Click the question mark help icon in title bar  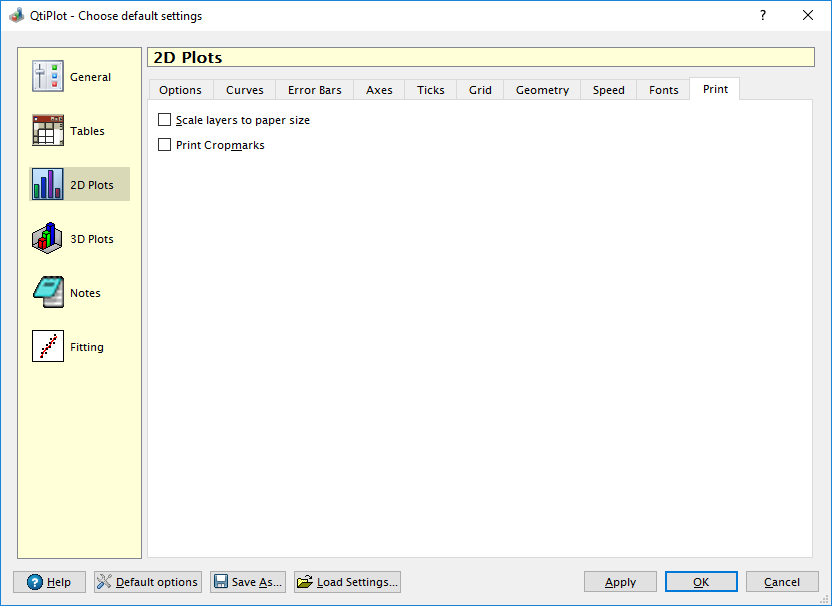(762, 16)
